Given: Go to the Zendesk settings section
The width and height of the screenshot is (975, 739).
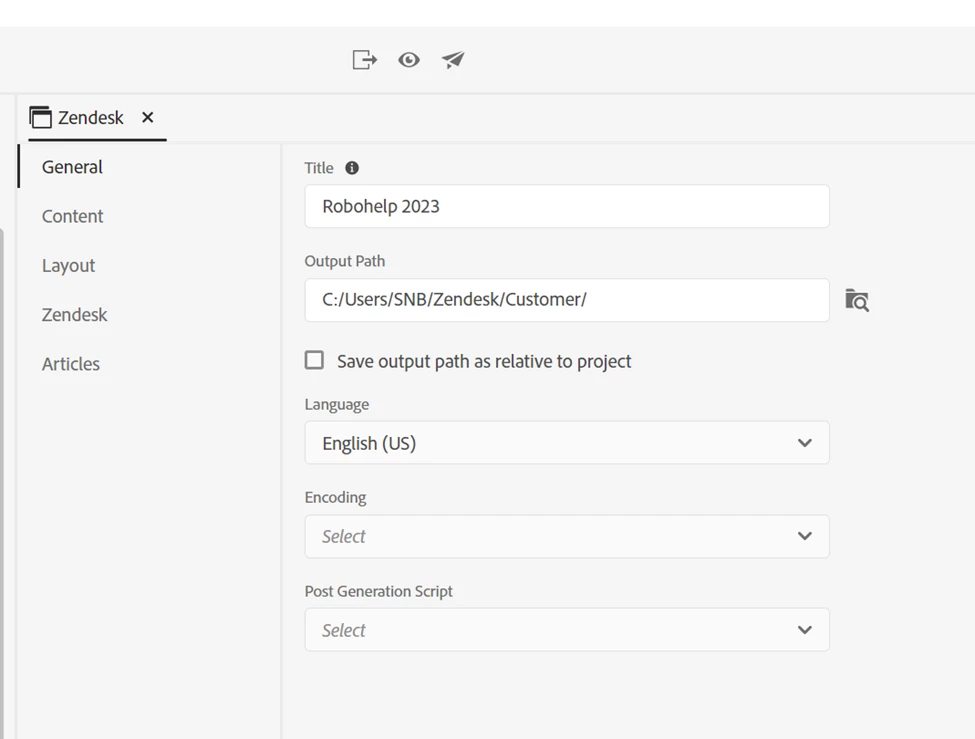Looking at the screenshot, I should pos(75,314).
